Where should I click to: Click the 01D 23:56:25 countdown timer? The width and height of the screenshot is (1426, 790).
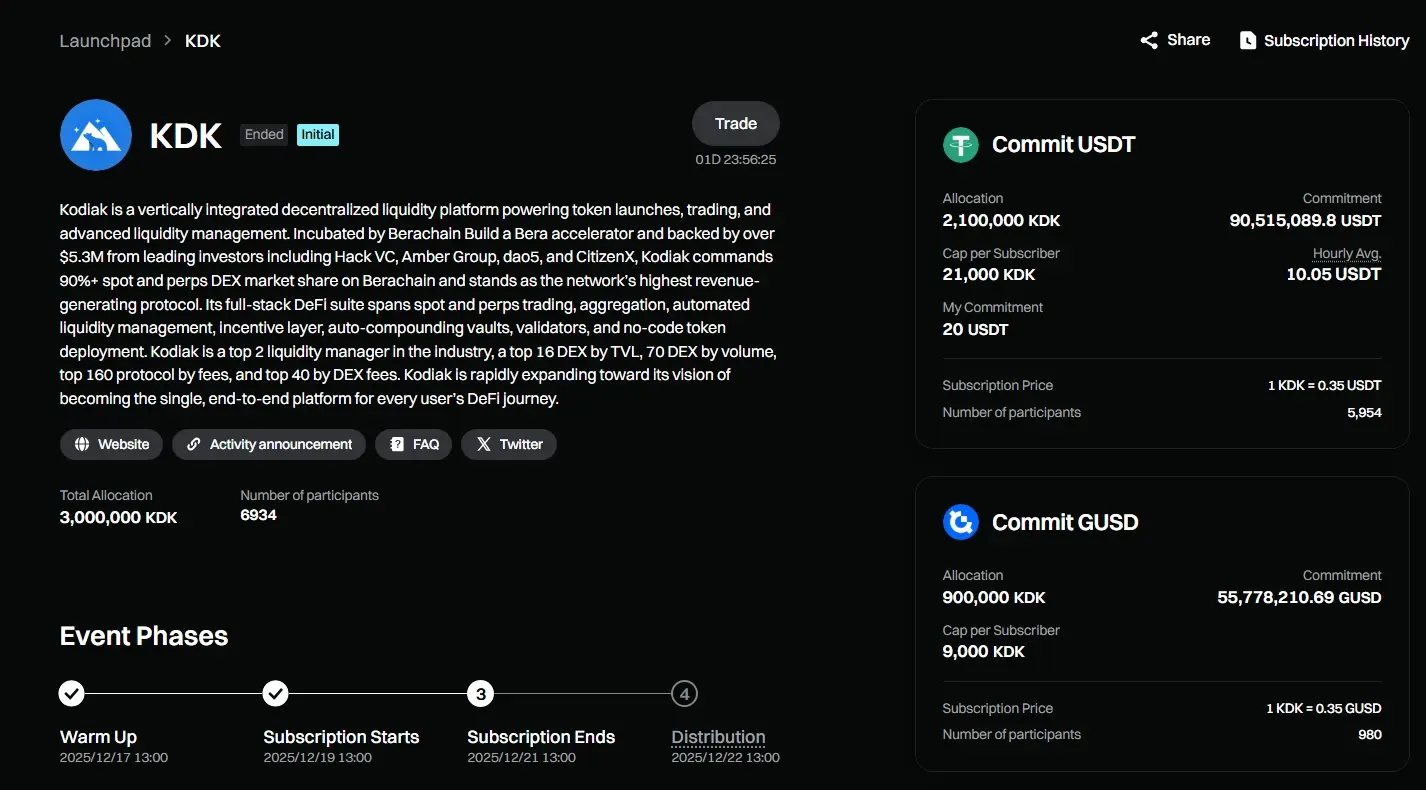736,160
